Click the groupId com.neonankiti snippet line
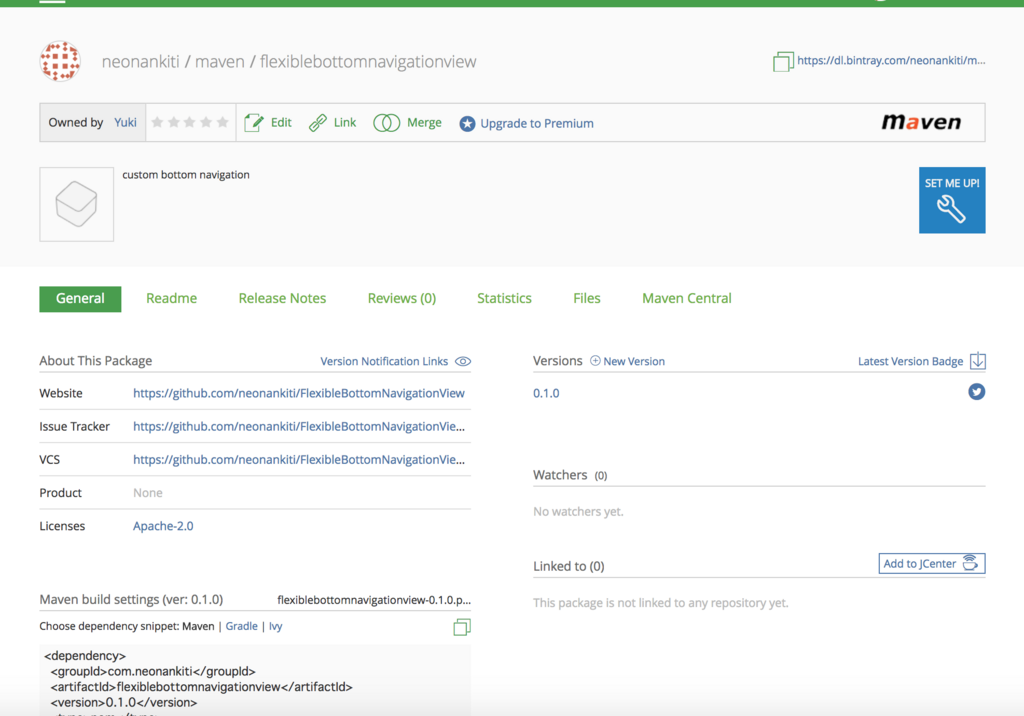This screenshot has height=716, width=1024. pos(153,671)
